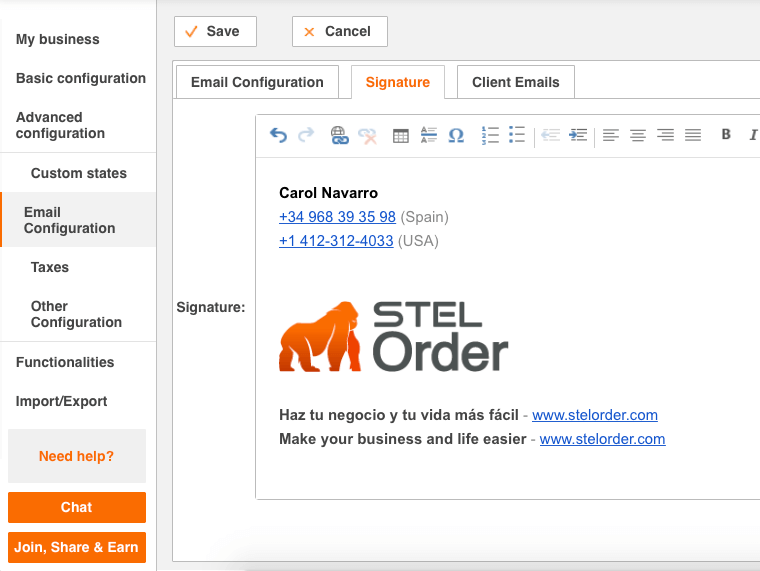Cancel the signature changes
Viewport: 760px width, 571px height.
340,32
